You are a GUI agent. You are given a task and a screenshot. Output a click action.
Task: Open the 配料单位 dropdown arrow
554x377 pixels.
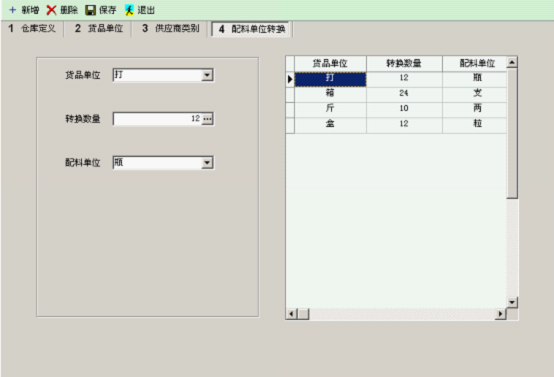click(x=207, y=163)
